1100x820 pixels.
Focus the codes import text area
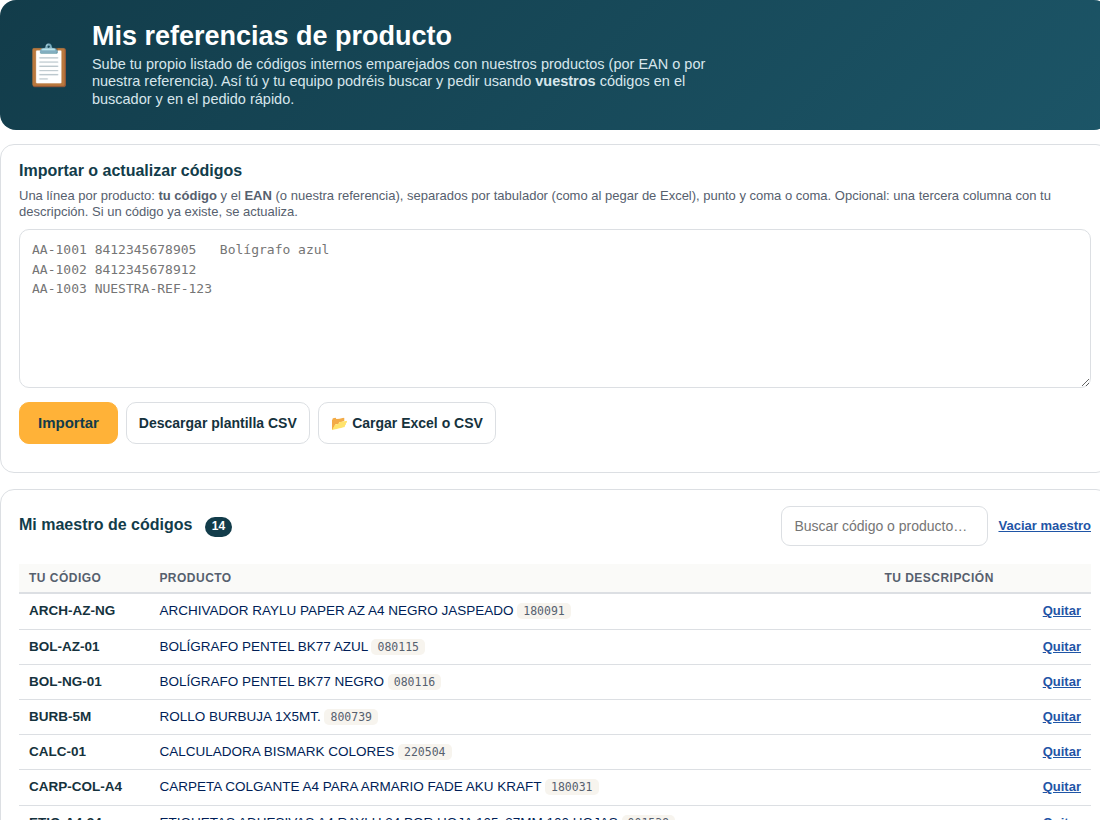[x=554, y=309]
